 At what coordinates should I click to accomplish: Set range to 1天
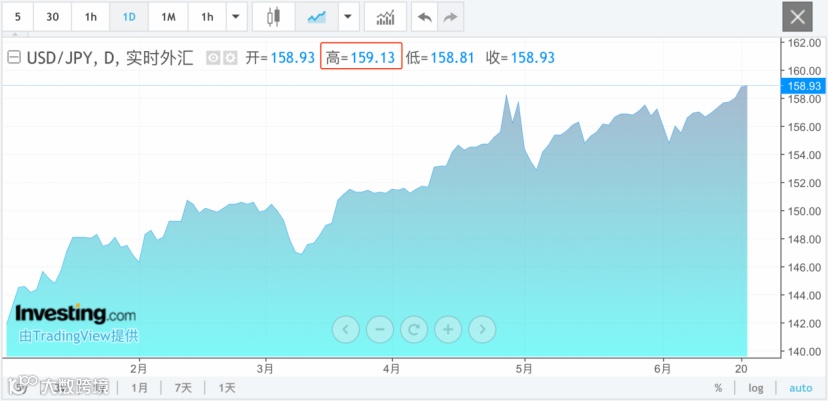point(227,388)
